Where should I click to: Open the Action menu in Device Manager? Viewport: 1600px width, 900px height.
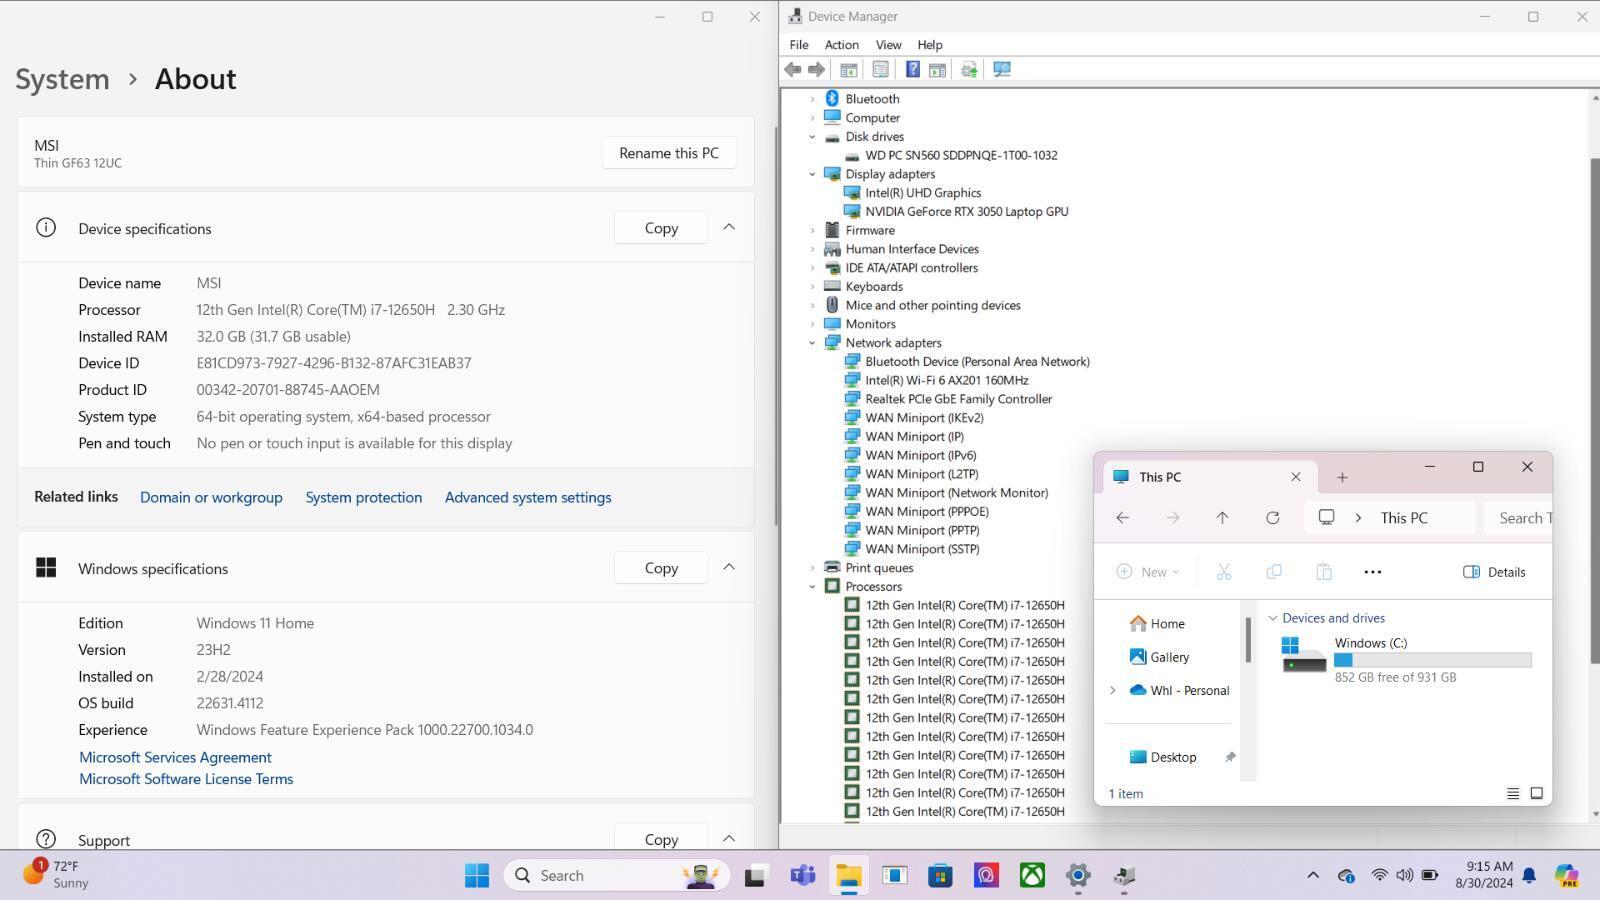(841, 45)
